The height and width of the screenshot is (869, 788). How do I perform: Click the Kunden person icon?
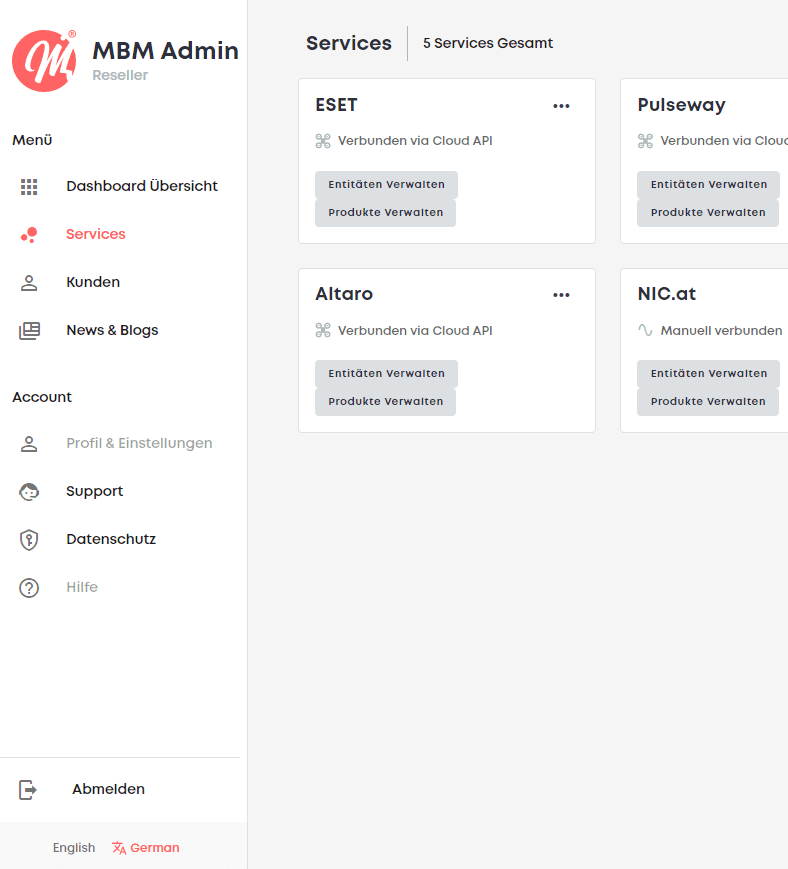point(29,283)
